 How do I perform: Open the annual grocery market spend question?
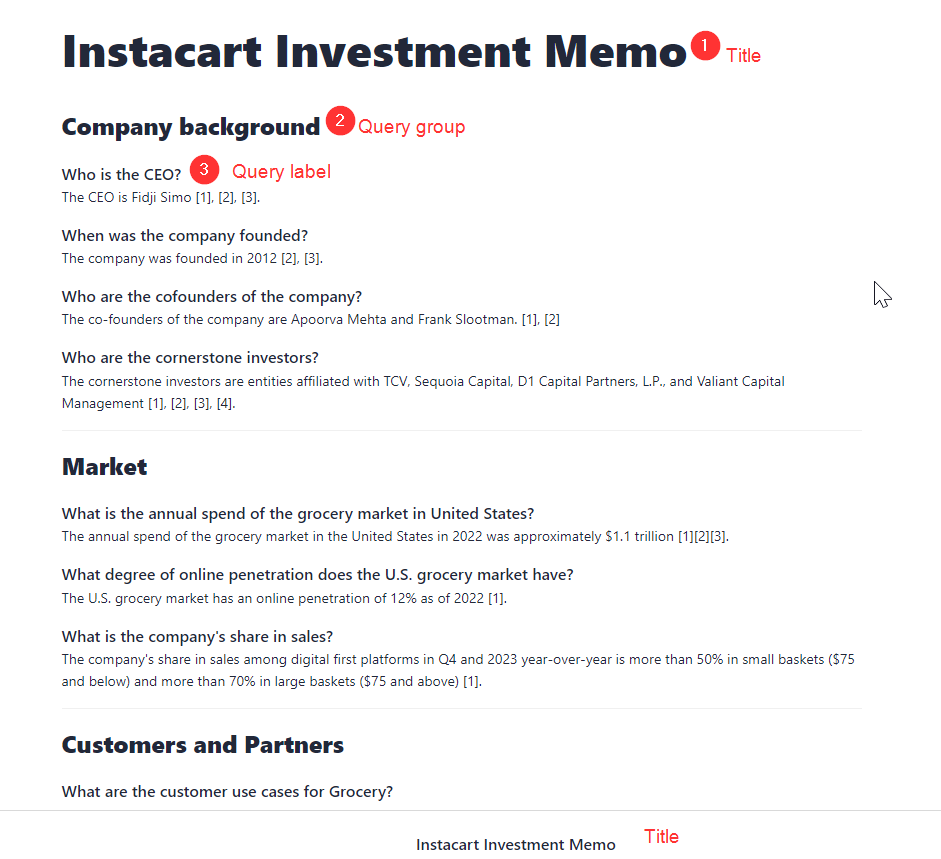[x=298, y=514]
